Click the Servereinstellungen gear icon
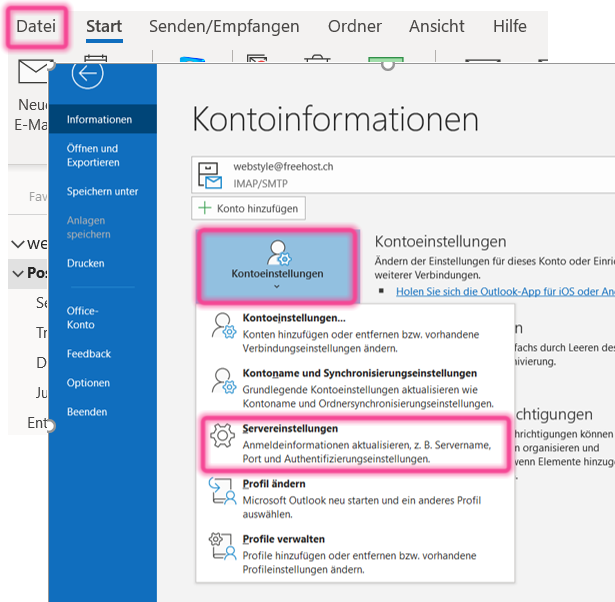615x602 pixels. pos(219,436)
